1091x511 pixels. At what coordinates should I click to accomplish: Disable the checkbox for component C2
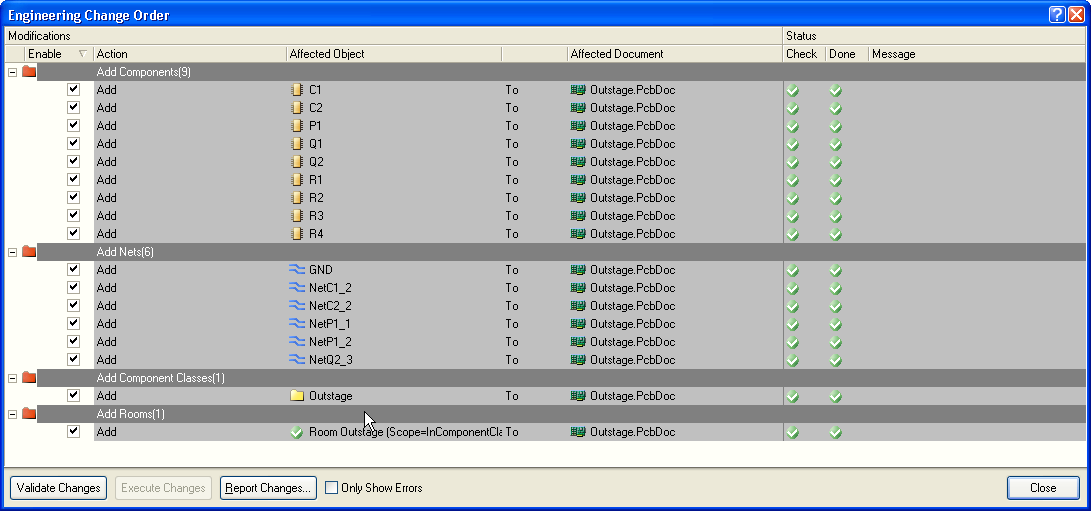[73, 108]
